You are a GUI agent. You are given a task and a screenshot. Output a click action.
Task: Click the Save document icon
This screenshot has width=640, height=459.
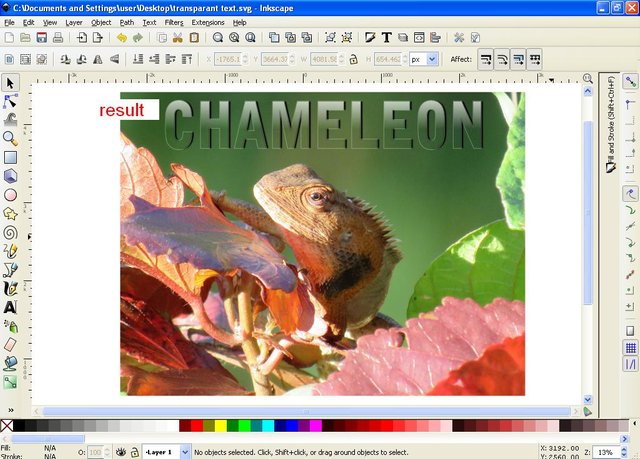(42, 38)
